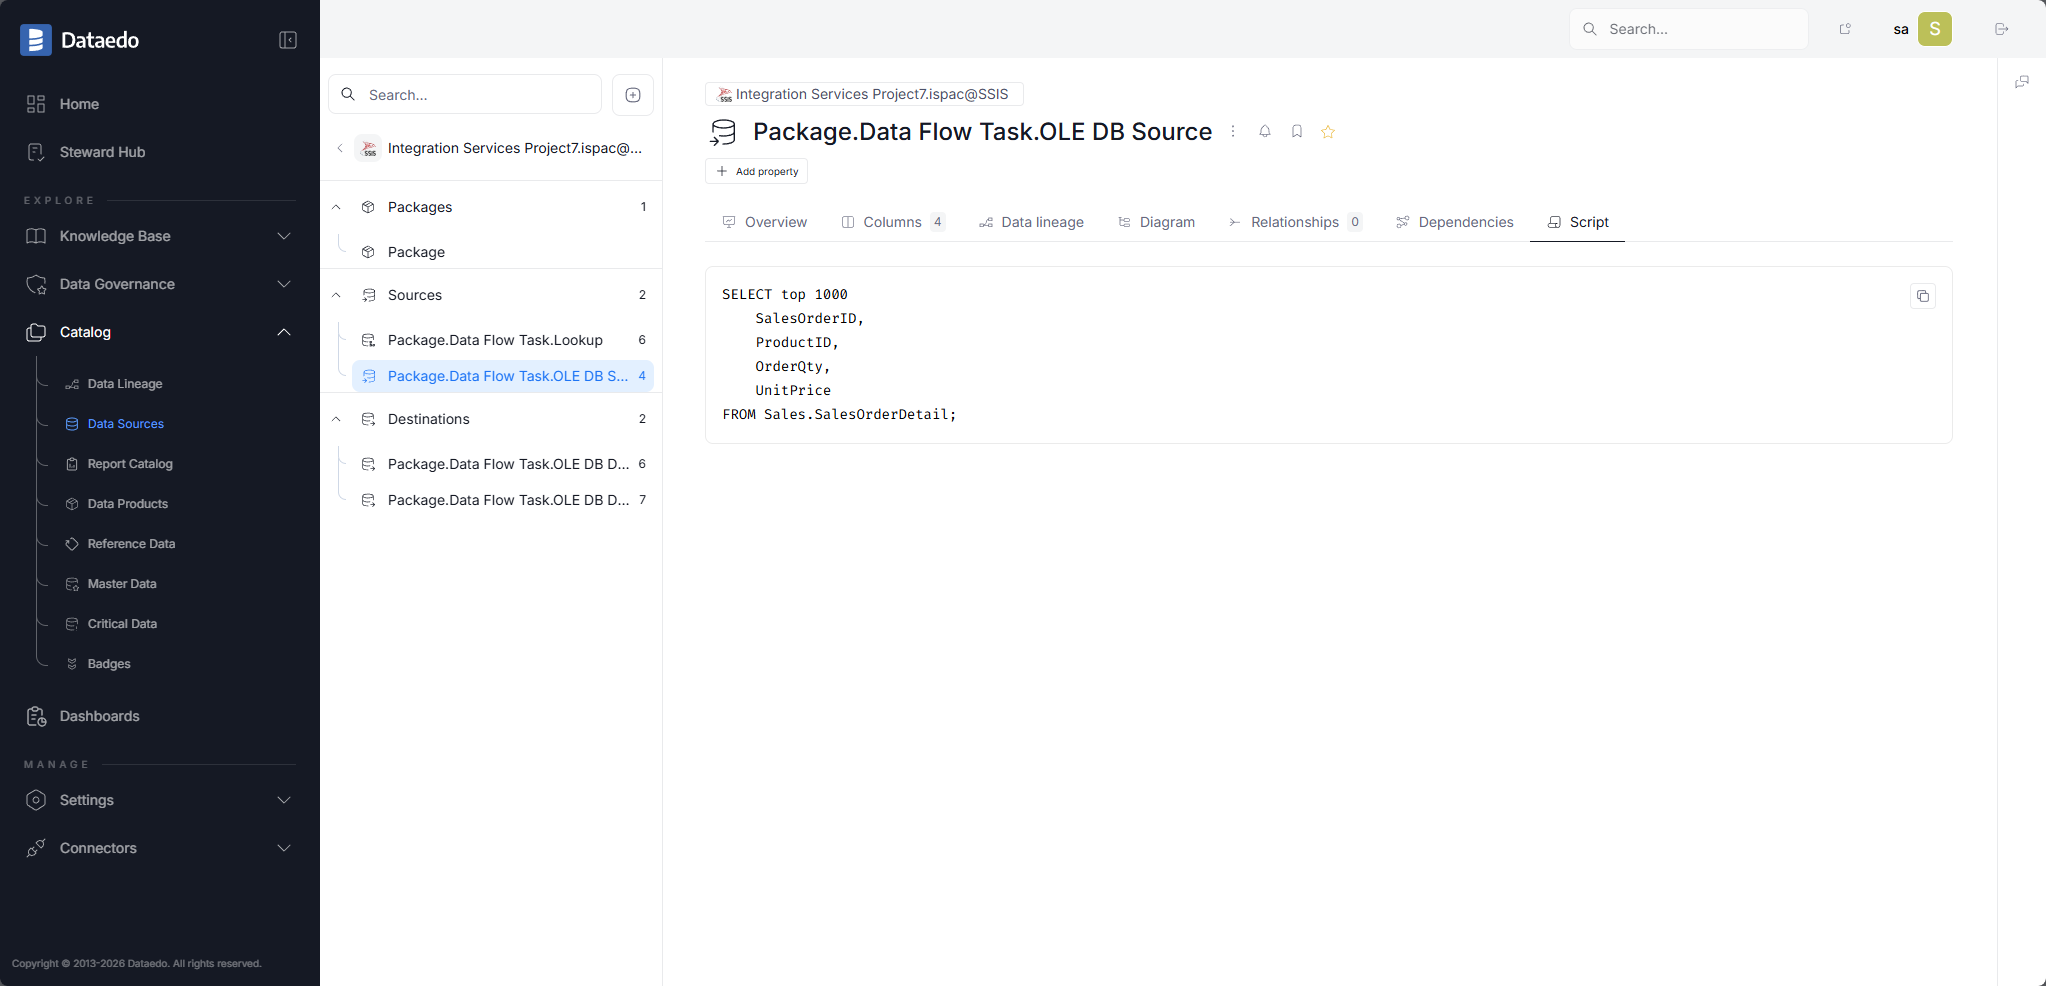The height and width of the screenshot is (986, 2046).
Task: Switch to the Columns tab
Action: tap(893, 222)
